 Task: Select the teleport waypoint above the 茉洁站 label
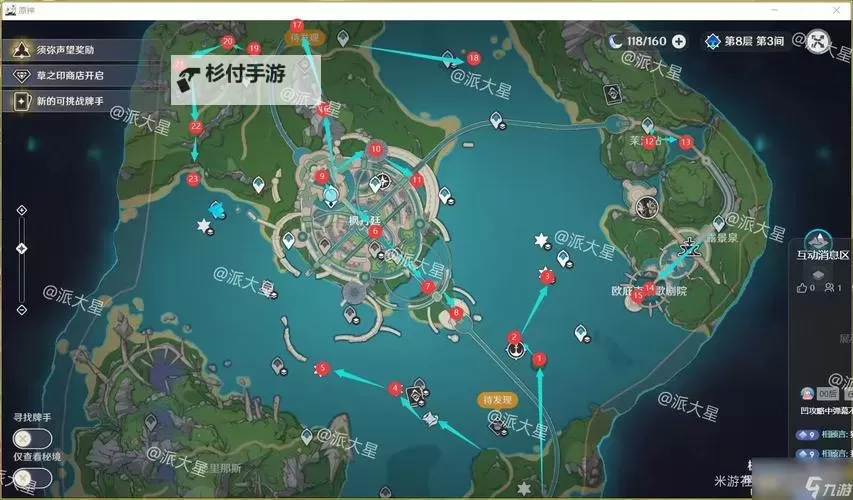tap(647, 126)
